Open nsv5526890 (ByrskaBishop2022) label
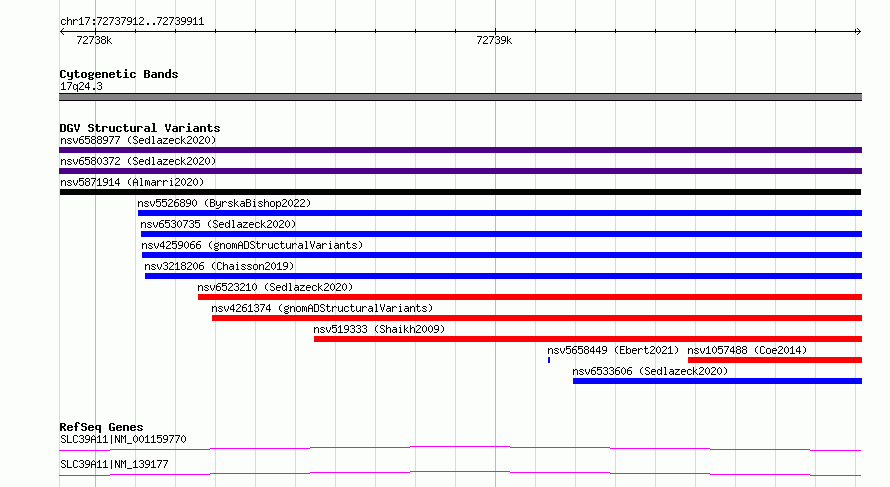 point(224,203)
